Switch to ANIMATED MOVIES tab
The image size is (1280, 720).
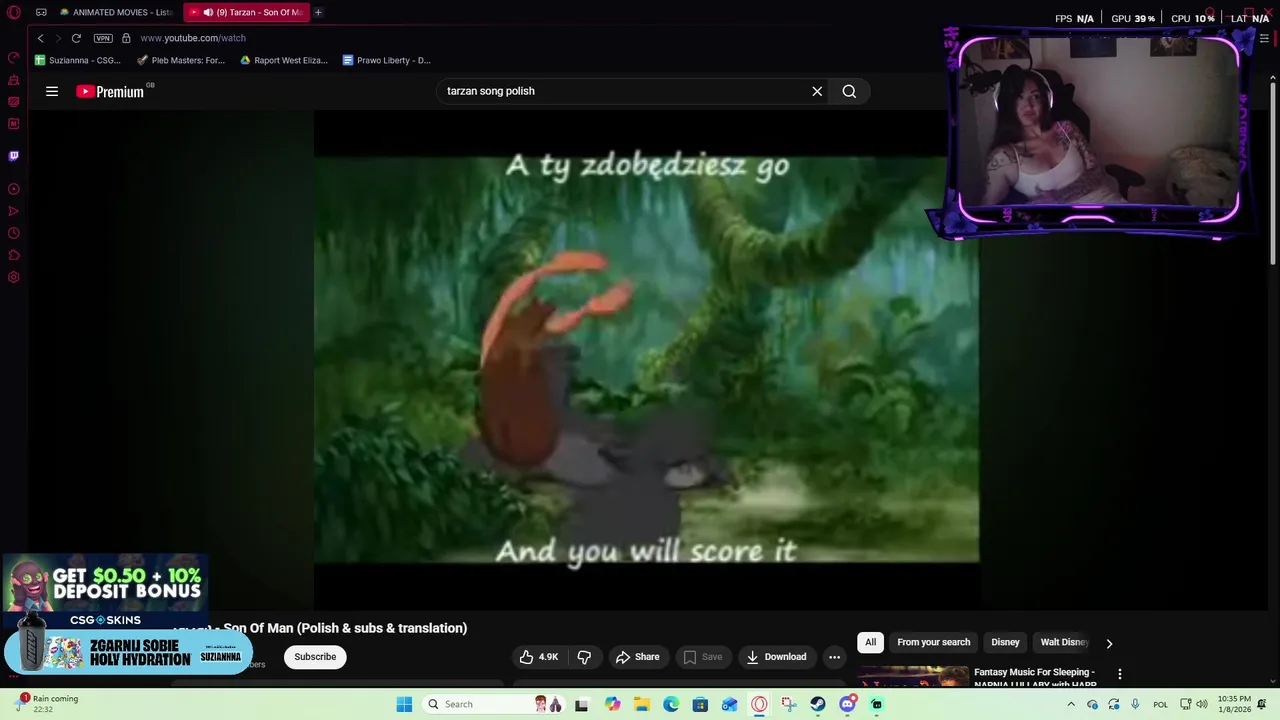pos(116,13)
